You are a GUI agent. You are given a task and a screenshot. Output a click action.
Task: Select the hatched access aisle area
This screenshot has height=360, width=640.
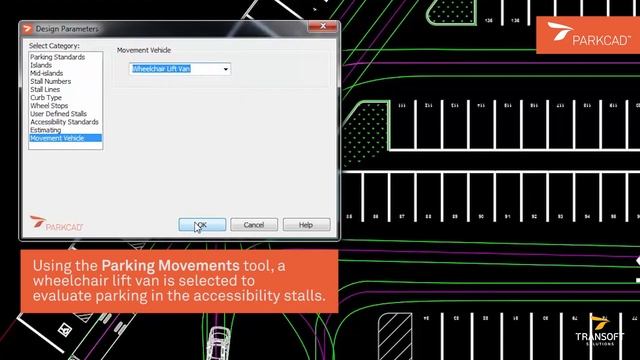[x=395, y=337]
